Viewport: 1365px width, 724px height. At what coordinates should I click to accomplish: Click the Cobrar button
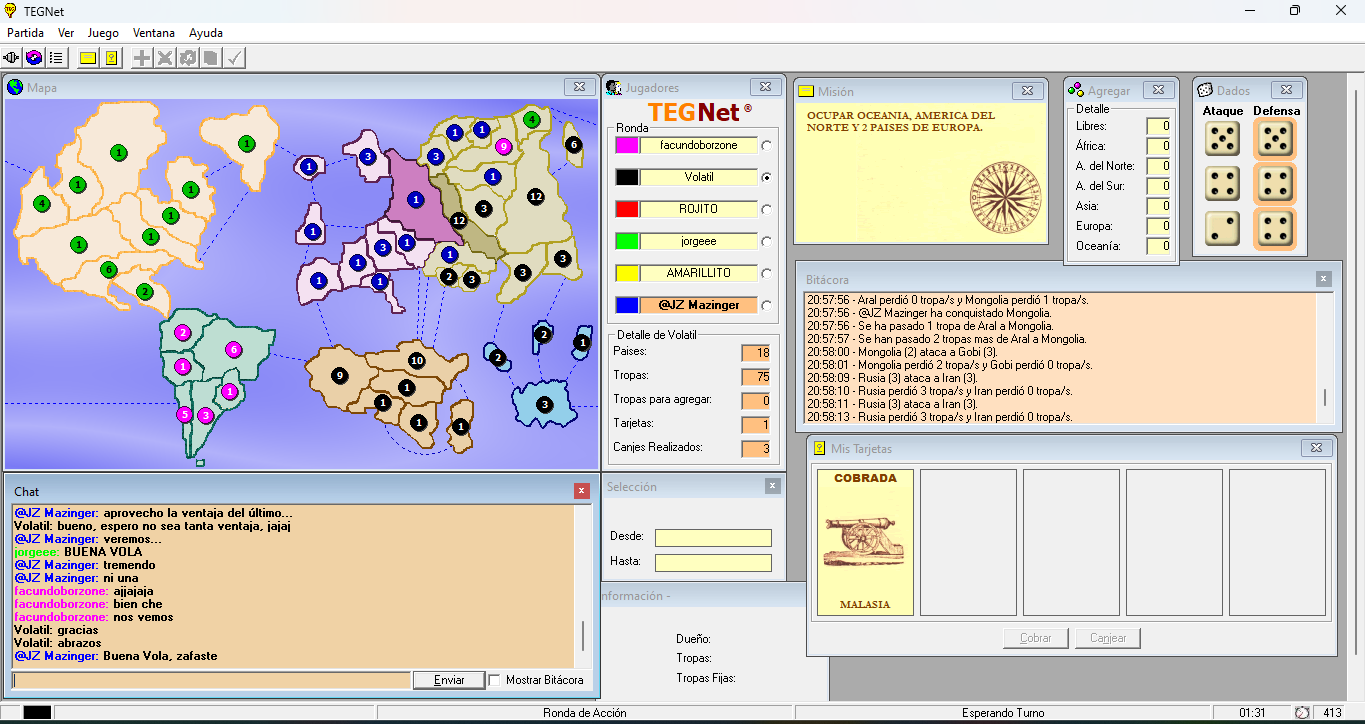point(1036,638)
